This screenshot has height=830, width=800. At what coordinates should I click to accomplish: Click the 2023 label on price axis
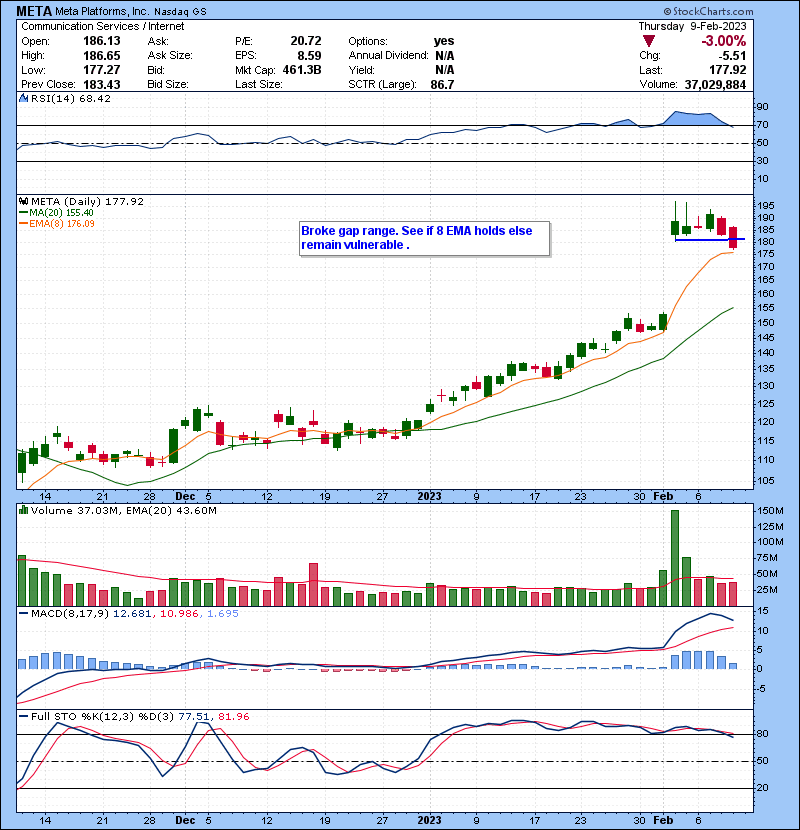(x=429, y=495)
